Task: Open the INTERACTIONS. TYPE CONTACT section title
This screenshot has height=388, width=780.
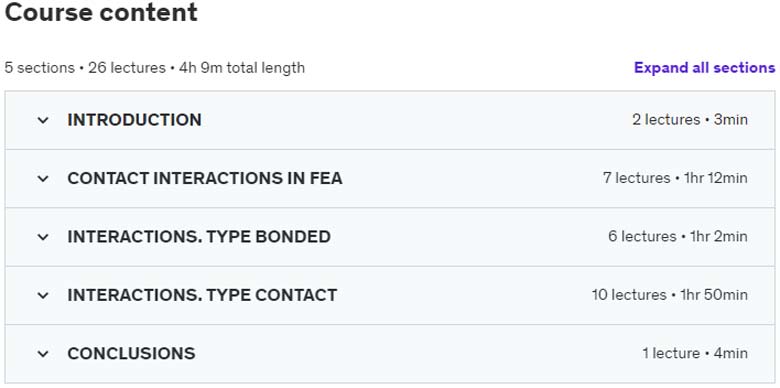Action: click(202, 295)
